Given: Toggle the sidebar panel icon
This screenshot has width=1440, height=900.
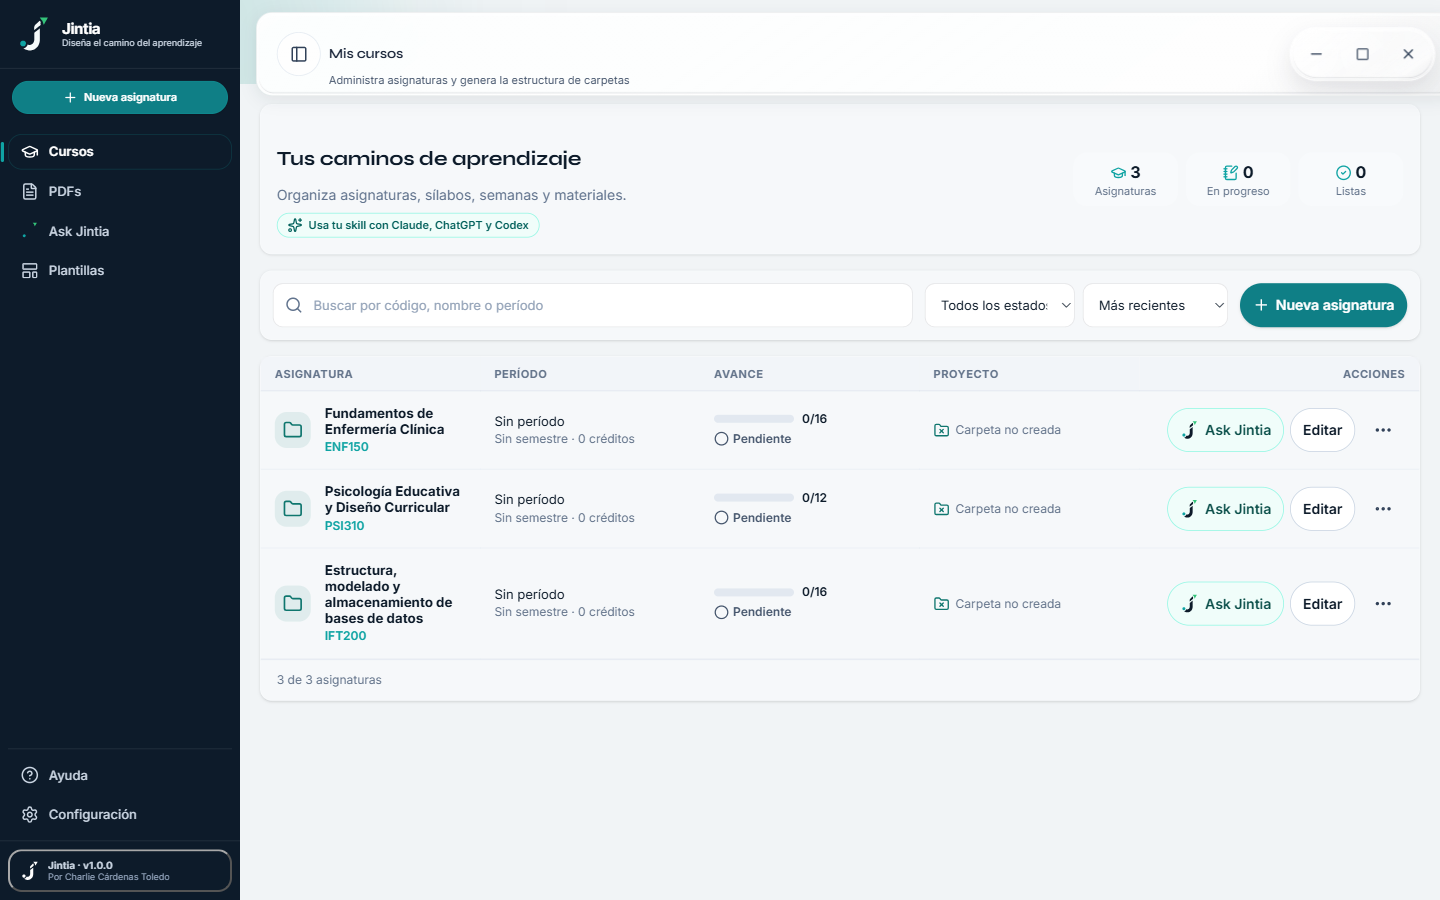Looking at the screenshot, I should (x=298, y=54).
